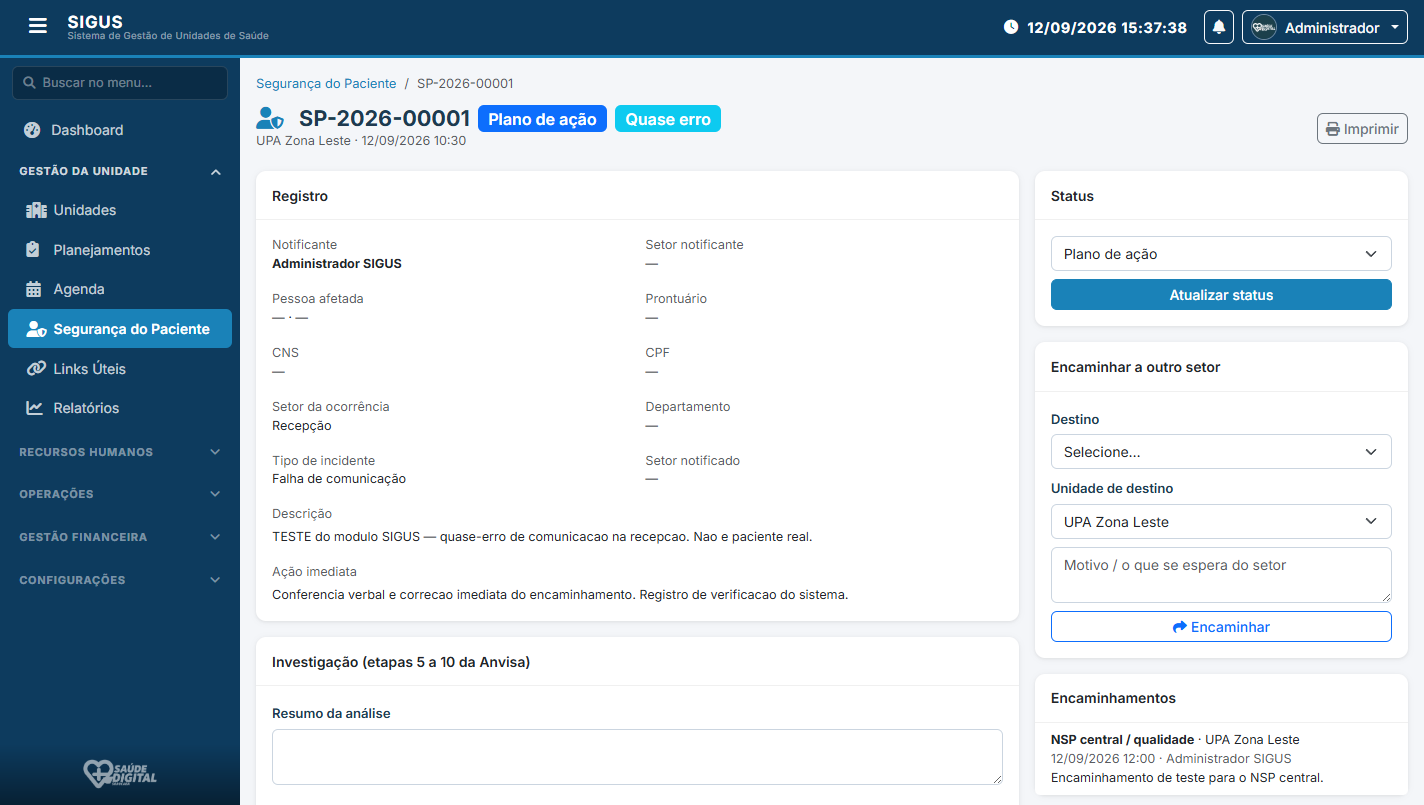1424x805 pixels.
Task: Click the Links Úteis chain icon
Action: [x=36, y=369]
